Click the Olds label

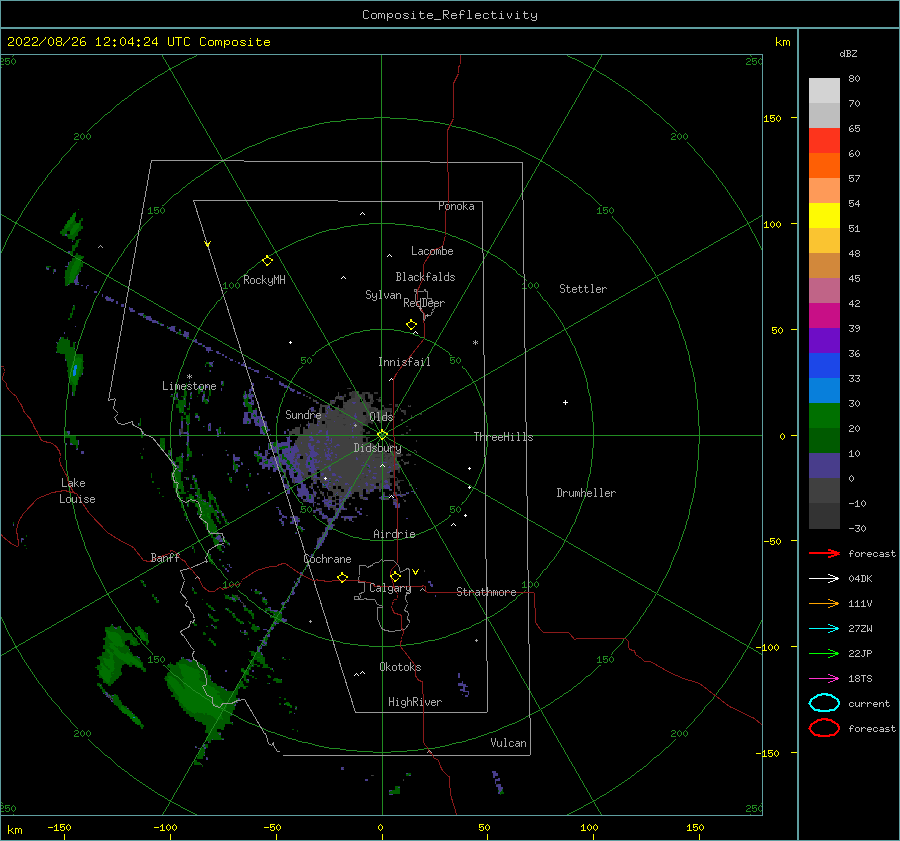point(381,417)
